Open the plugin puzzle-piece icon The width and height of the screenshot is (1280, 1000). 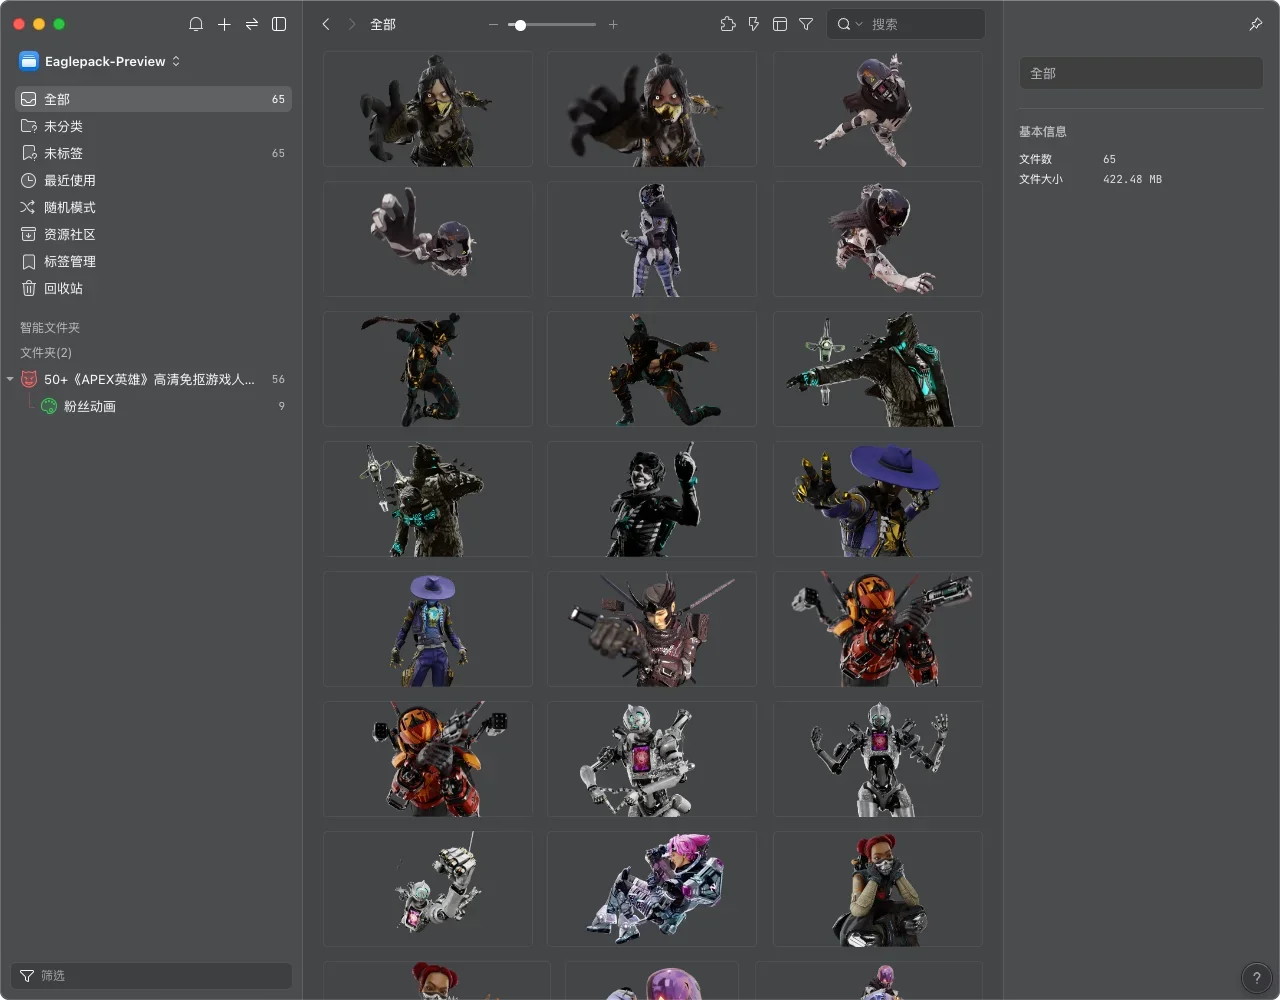pyautogui.click(x=728, y=24)
